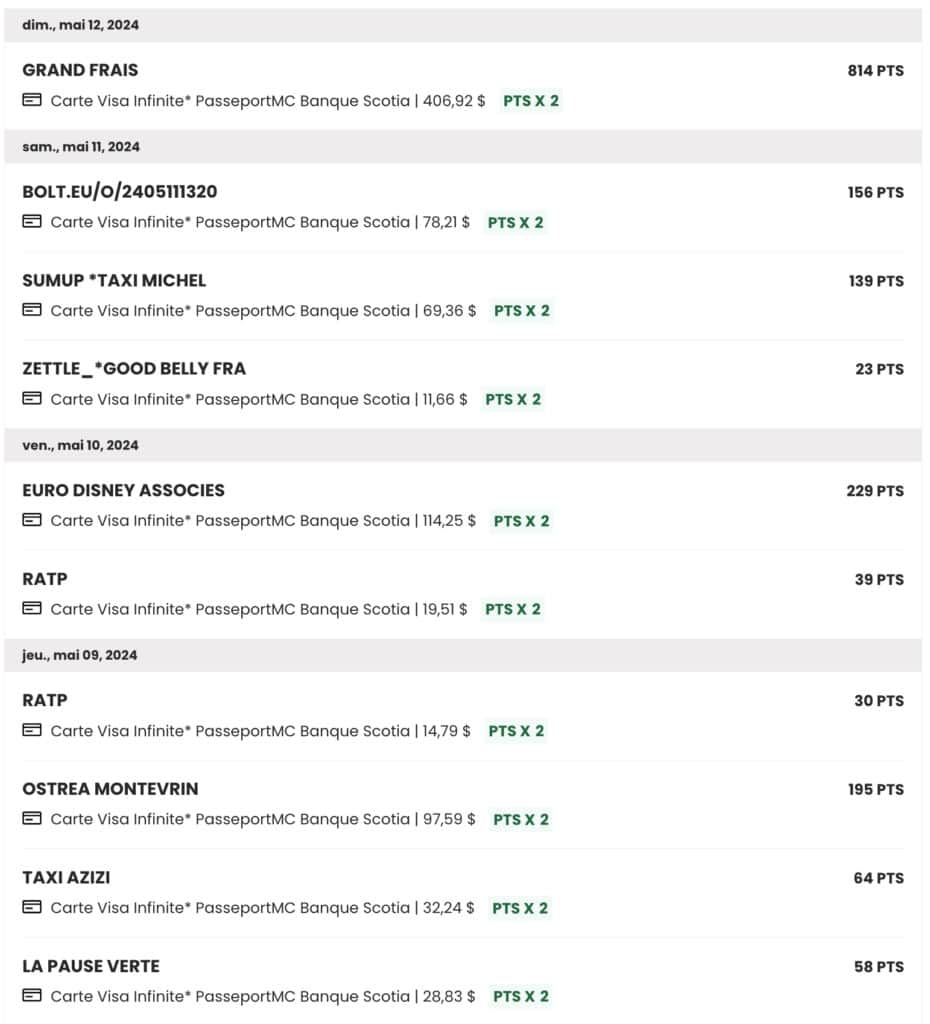This screenshot has height=1024, width=930.
Task: Click the card icon under BOLT.EU/O/2405111320
Action: click(32, 222)
